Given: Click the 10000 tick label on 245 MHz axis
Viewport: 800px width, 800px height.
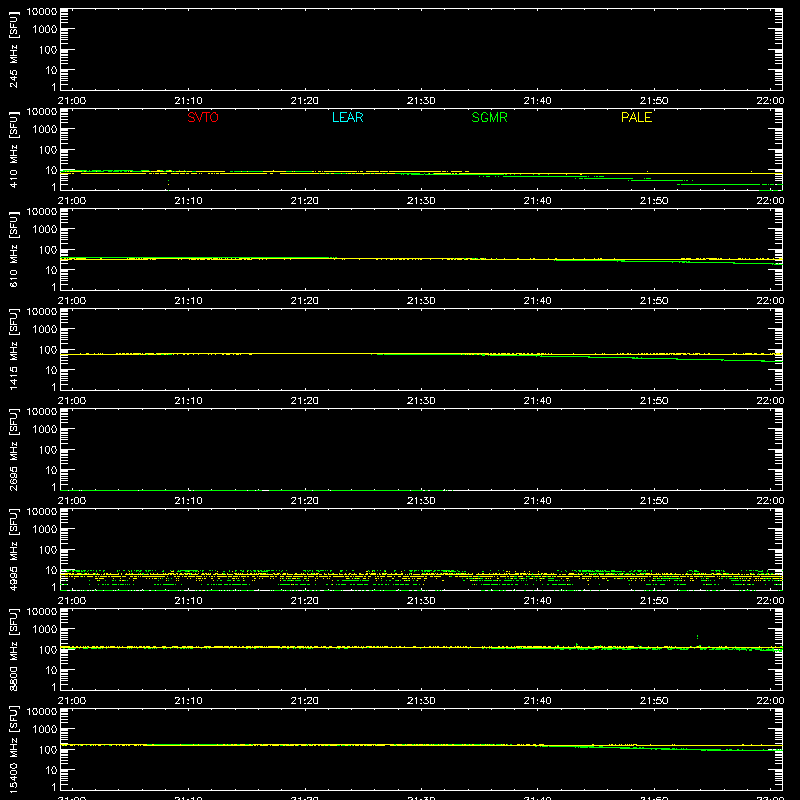Looking at the screenshot, I should [x=42, y=12].
